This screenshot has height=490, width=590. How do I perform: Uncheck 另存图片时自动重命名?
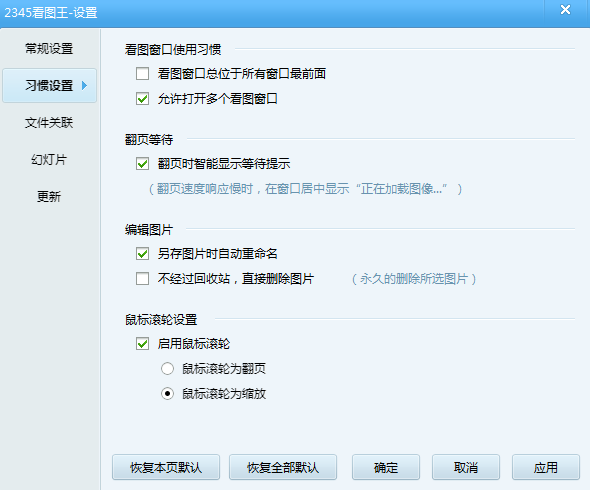pos(143,254)
